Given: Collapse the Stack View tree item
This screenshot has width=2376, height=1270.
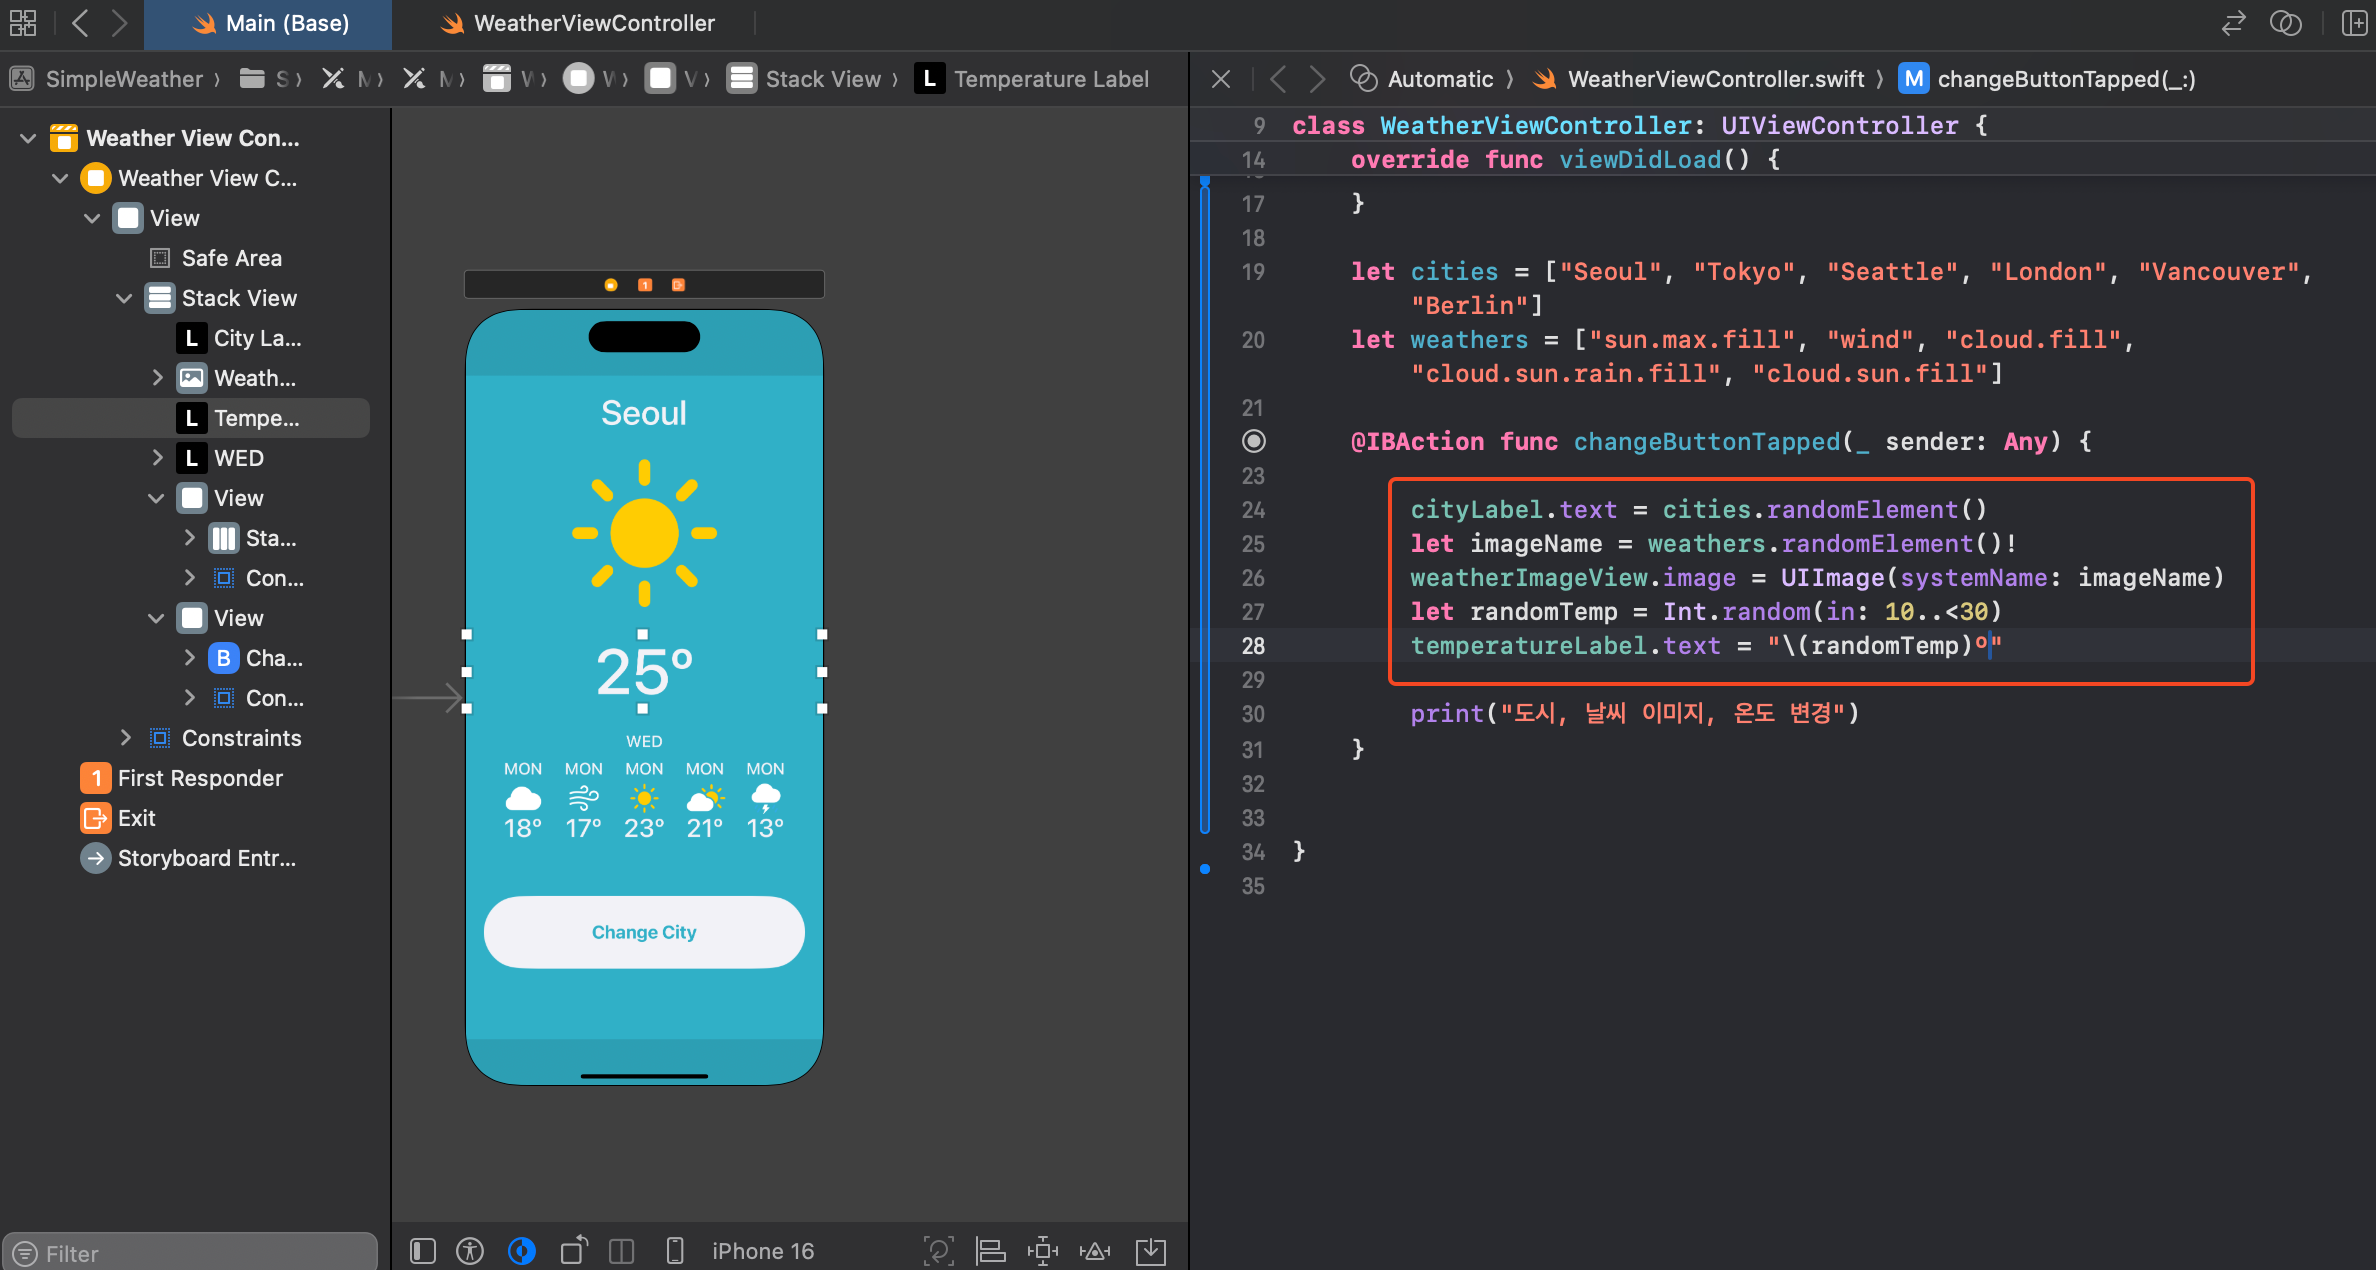Looking at the screenshot, I should (x=124, y=298).
